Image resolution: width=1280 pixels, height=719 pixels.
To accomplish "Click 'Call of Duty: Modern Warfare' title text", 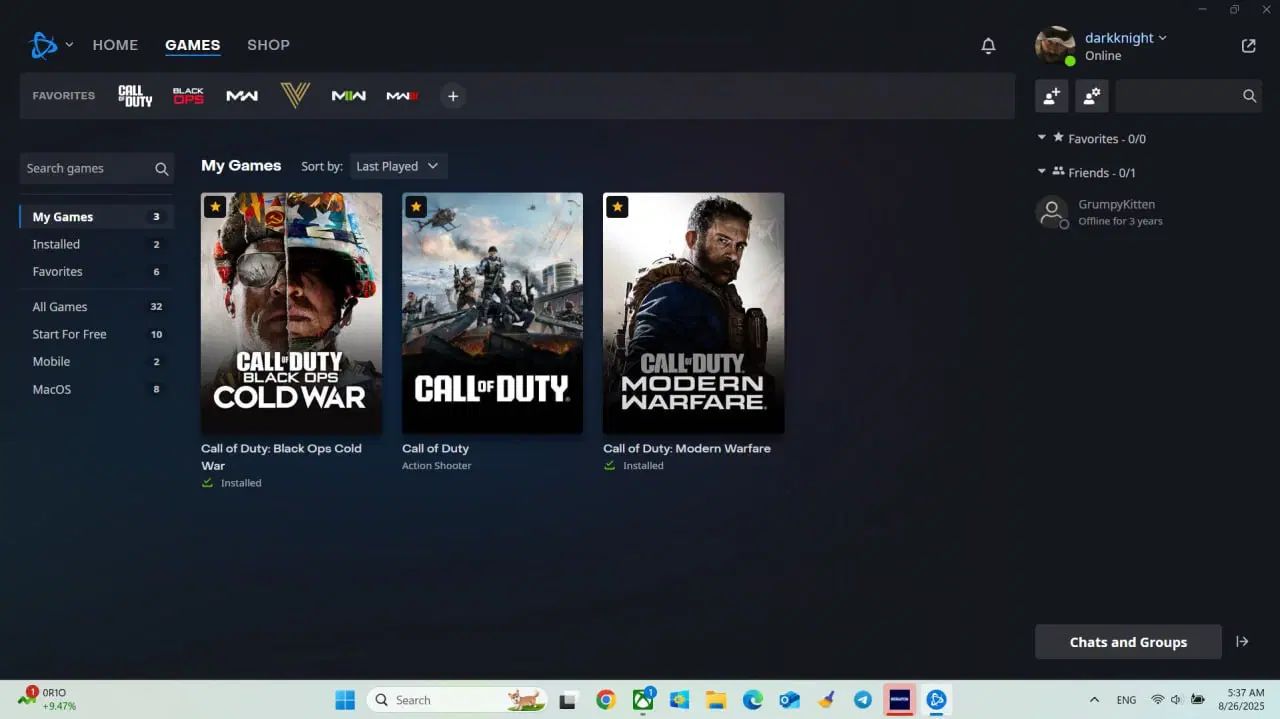I will tap(687, 448).
